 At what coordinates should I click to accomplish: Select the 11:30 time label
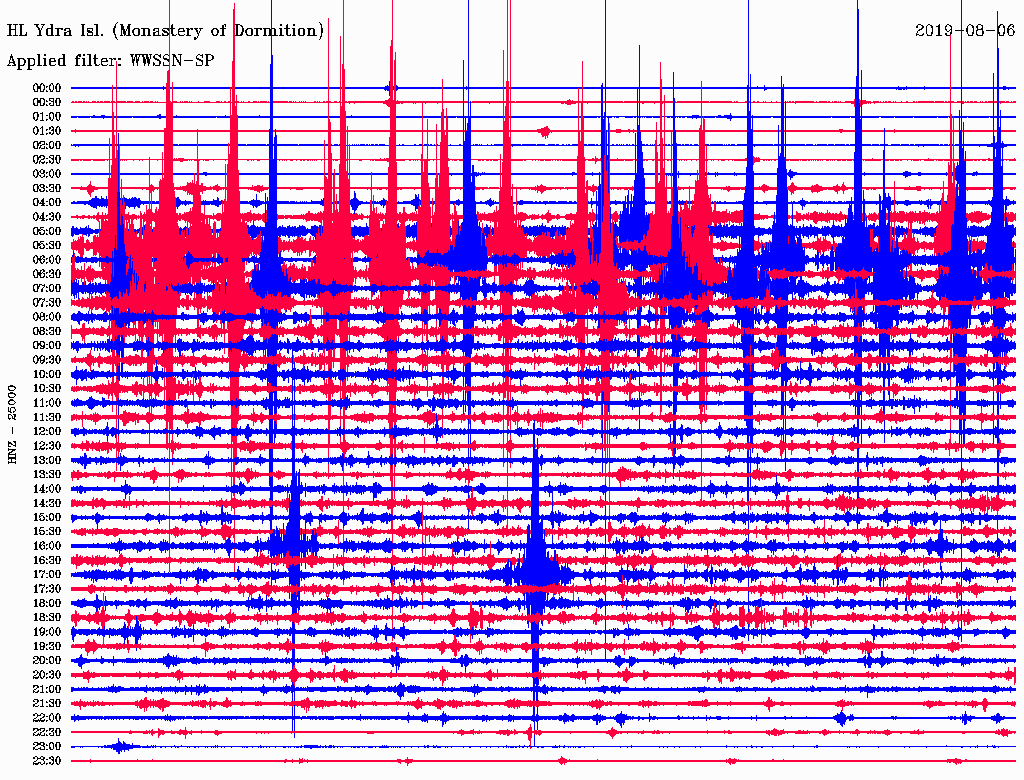(47, 417)
